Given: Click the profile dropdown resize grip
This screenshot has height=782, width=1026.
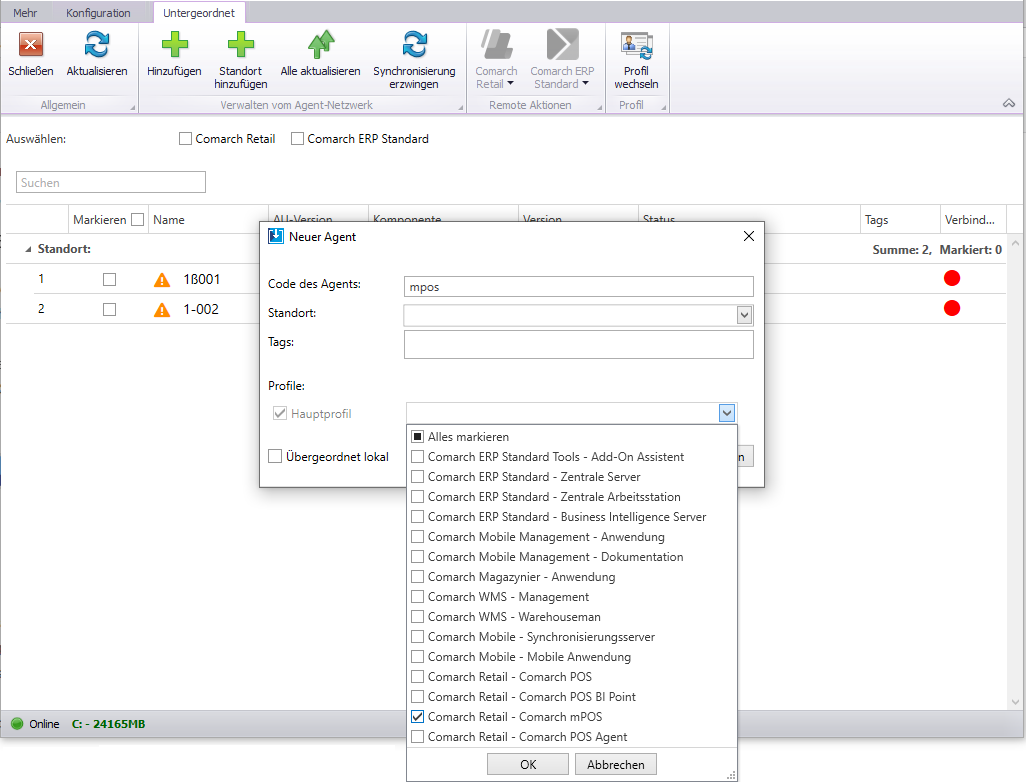Looking at the screenshot, I should (731, 775).
